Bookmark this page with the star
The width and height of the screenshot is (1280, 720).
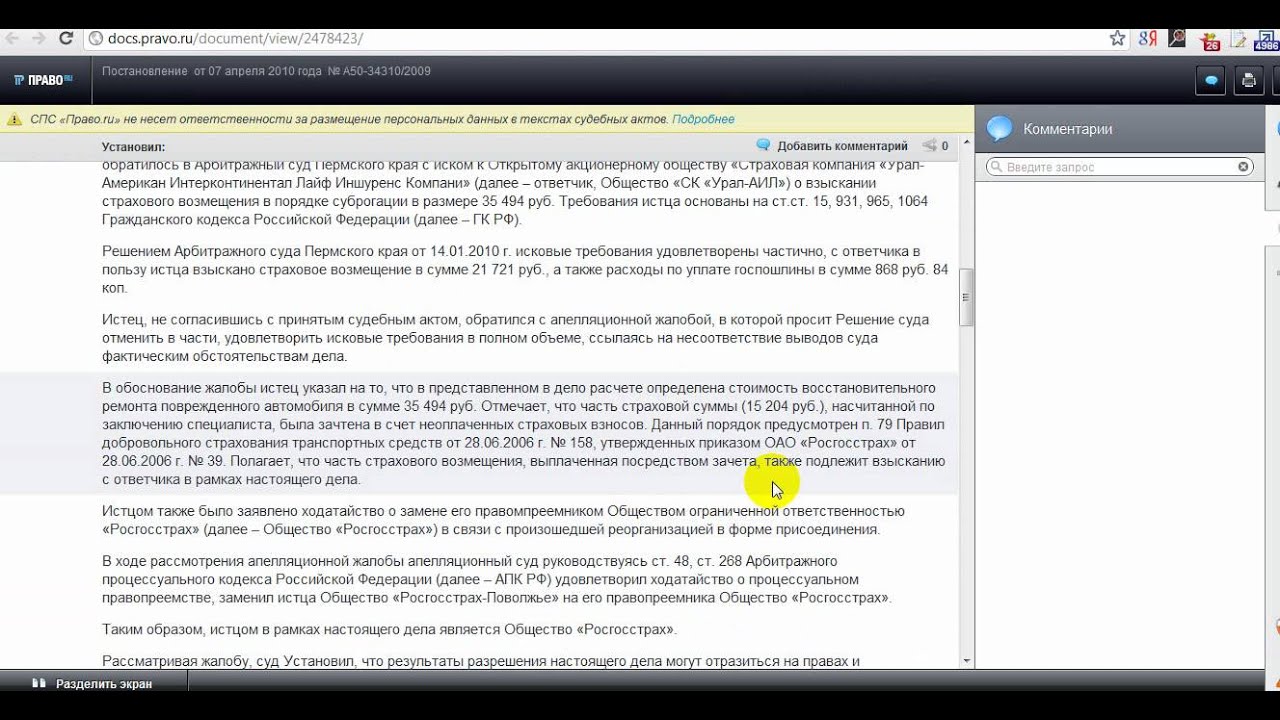click(x=1117, y=39)
